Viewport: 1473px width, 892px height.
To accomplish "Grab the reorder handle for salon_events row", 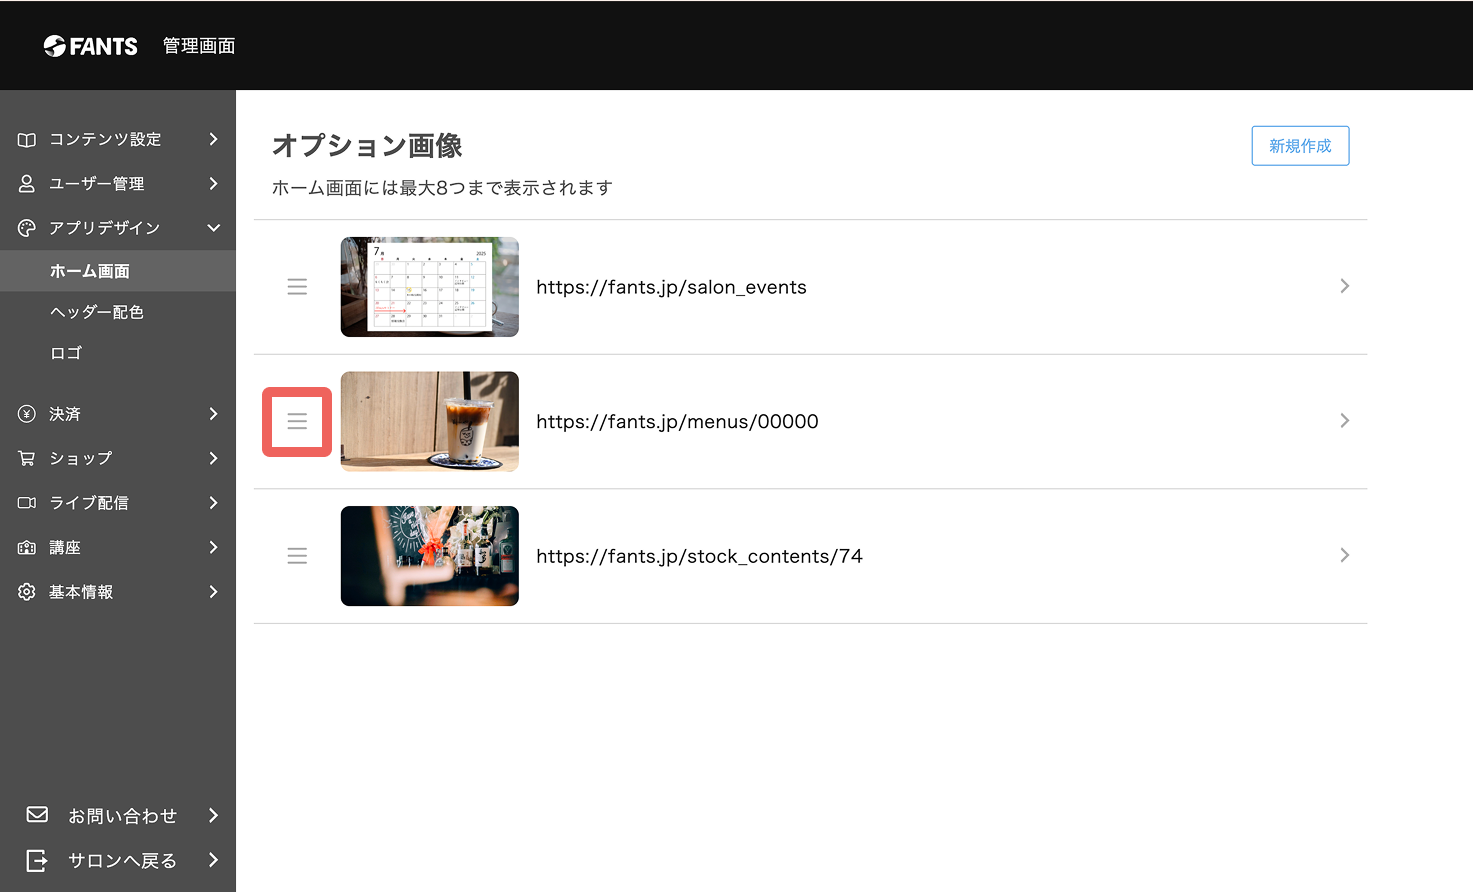I will [x=297, y=287].
